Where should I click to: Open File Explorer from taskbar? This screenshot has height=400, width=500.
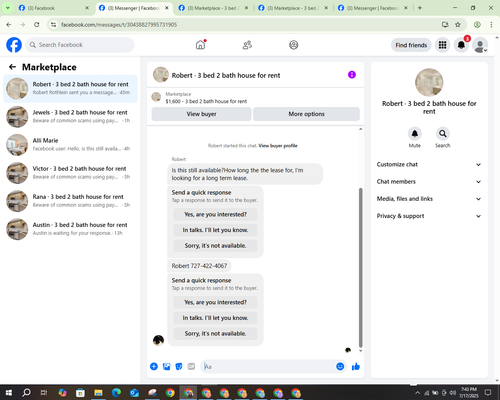(x=98, y=393)
